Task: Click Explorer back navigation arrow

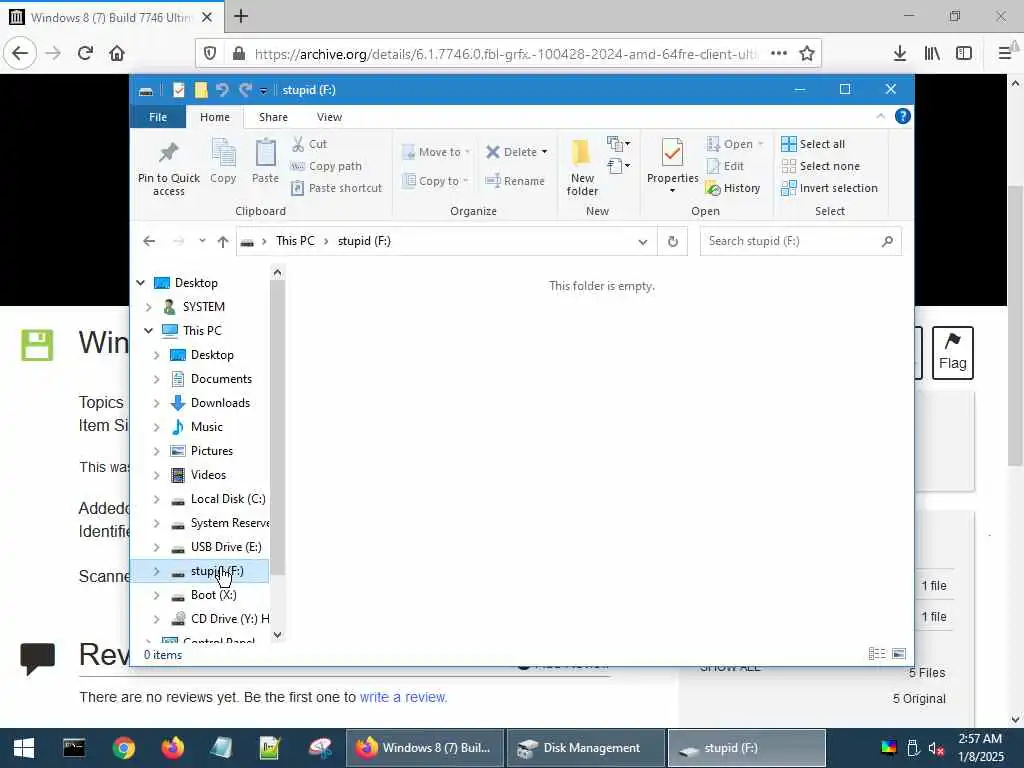Action: 150,241
